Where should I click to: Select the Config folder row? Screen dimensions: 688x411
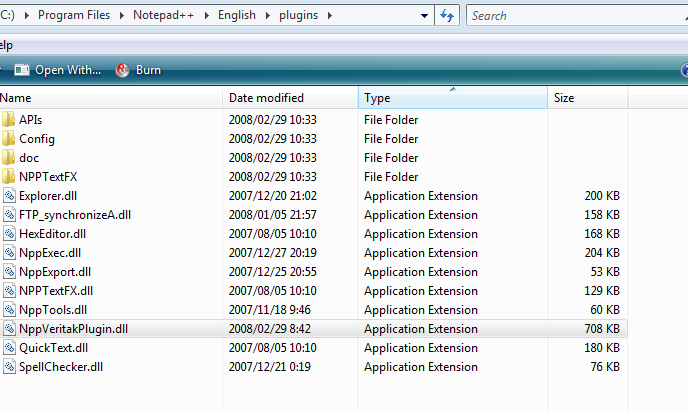point(314,139)
